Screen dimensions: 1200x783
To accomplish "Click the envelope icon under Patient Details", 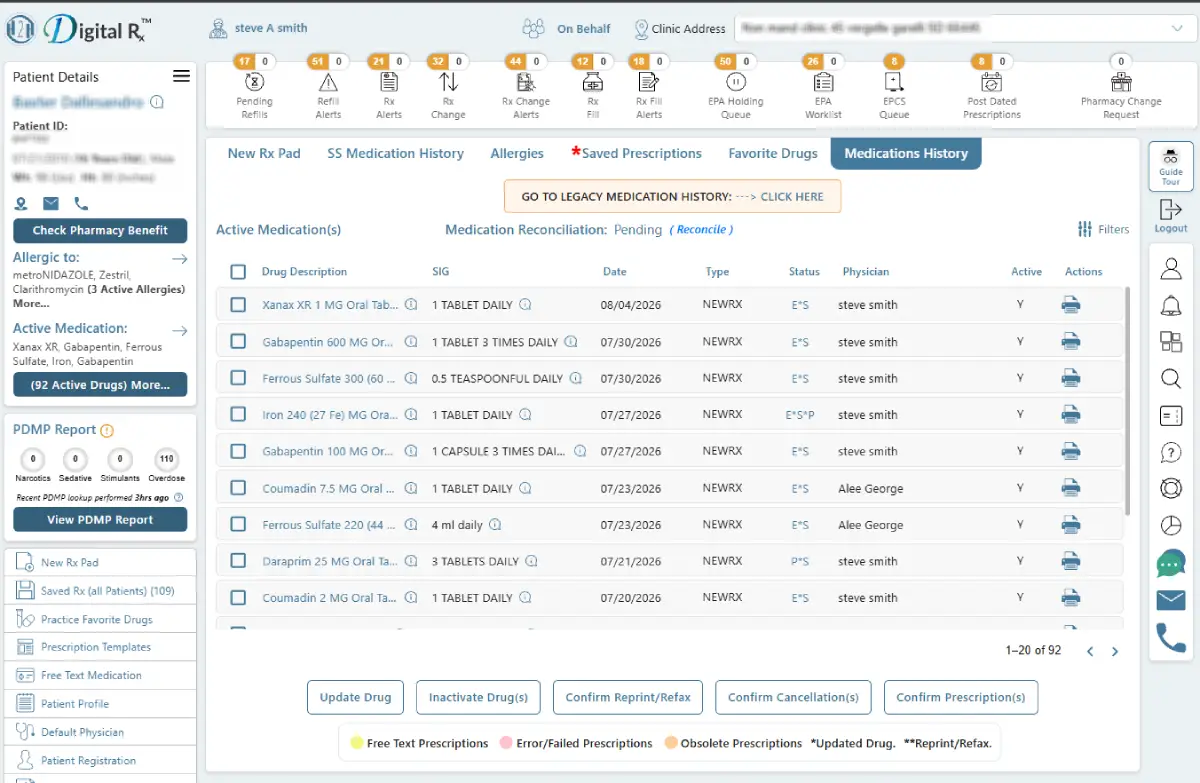I will click(51, 204).
